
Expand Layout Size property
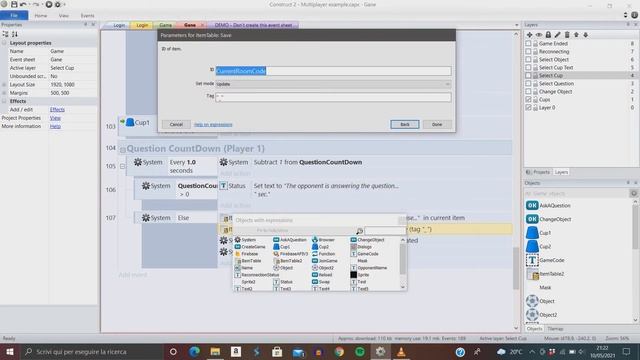(4, 84)
